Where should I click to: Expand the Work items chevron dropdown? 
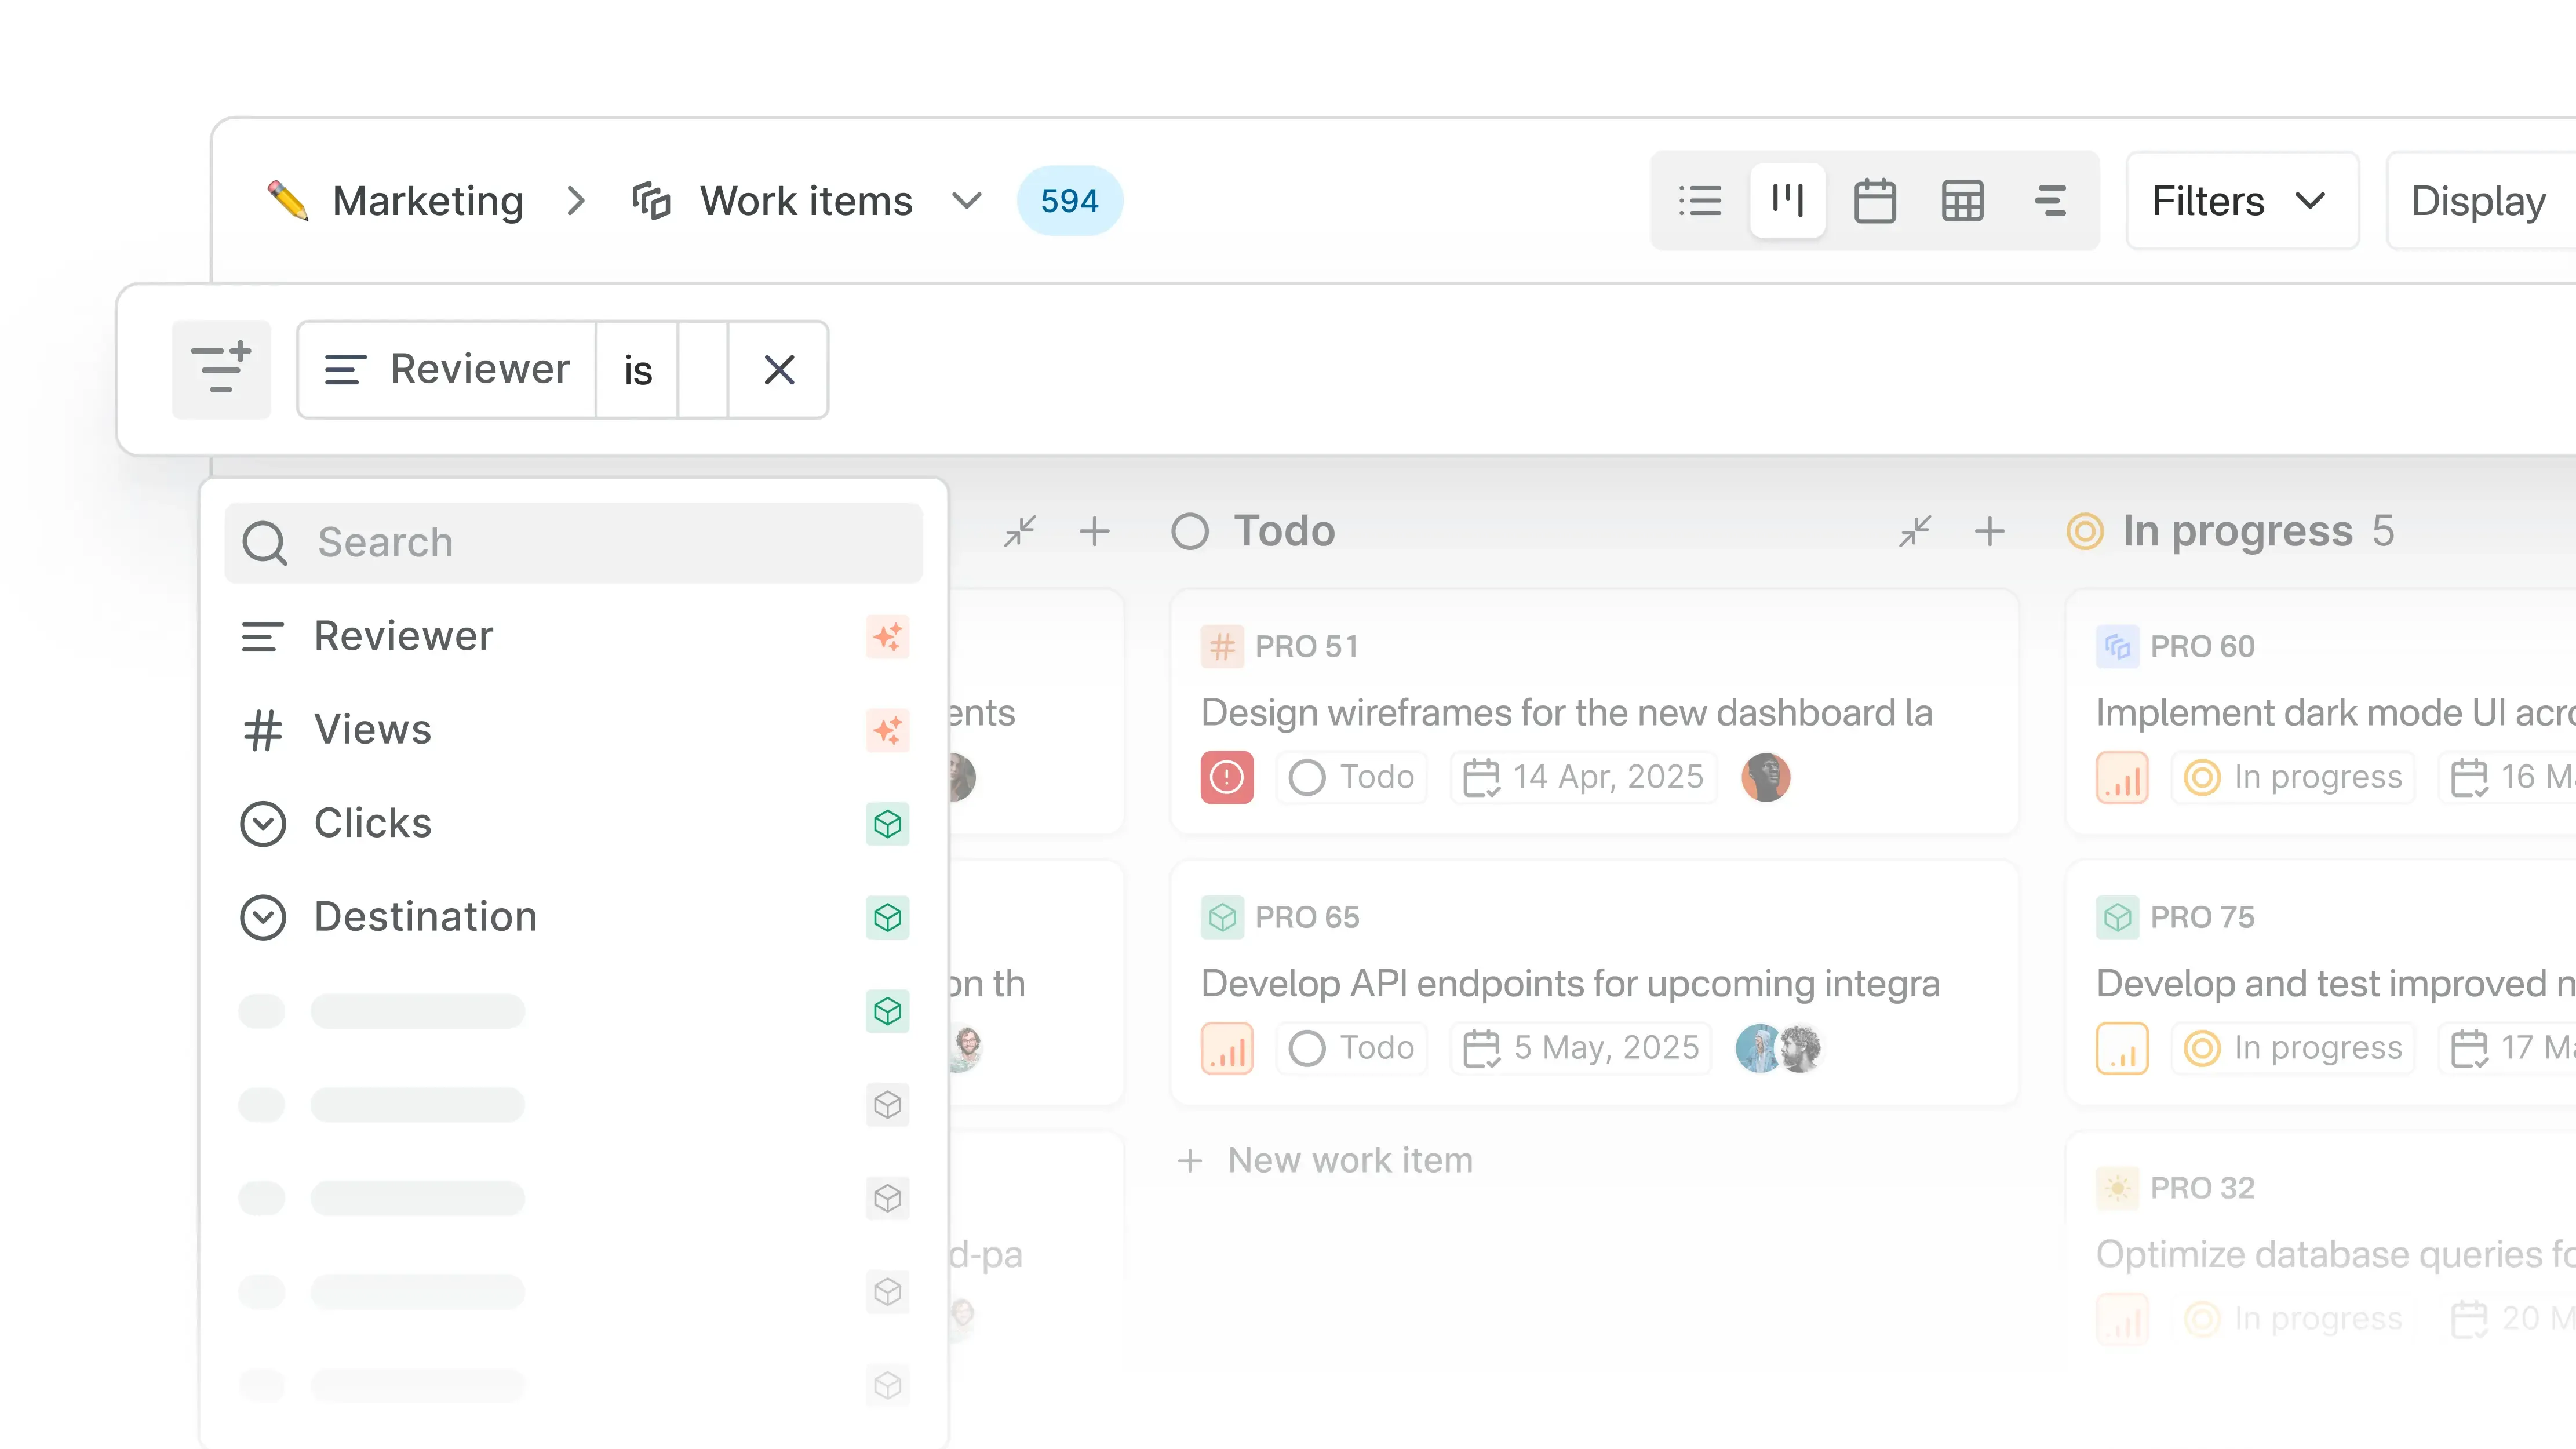pos(966,201)
